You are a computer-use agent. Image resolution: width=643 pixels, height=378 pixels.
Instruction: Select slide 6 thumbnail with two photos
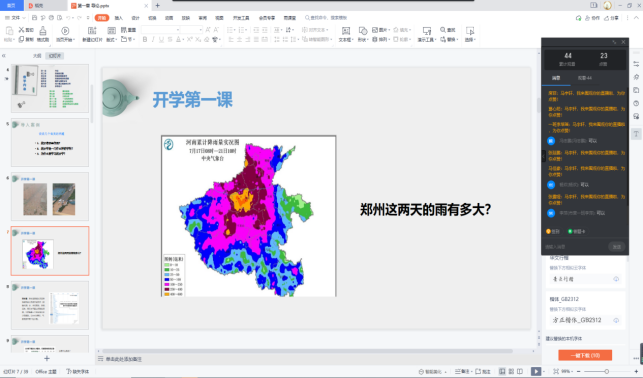click(50, 196)
